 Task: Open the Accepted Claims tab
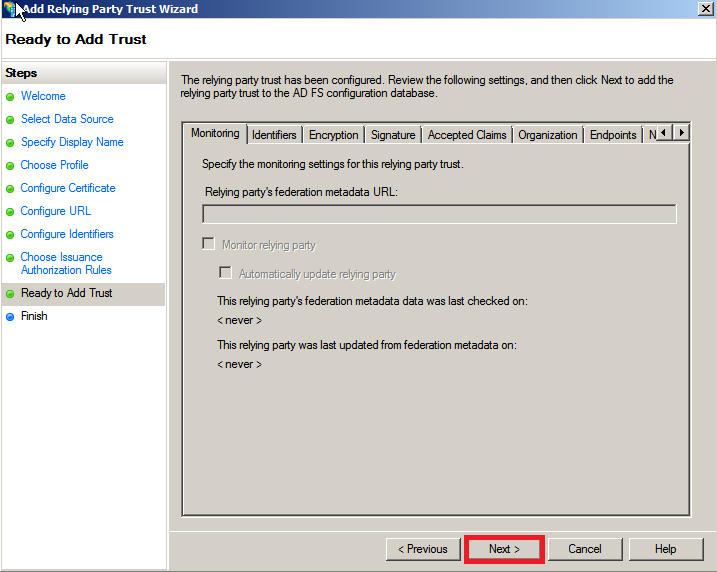(x=467, y=135)
